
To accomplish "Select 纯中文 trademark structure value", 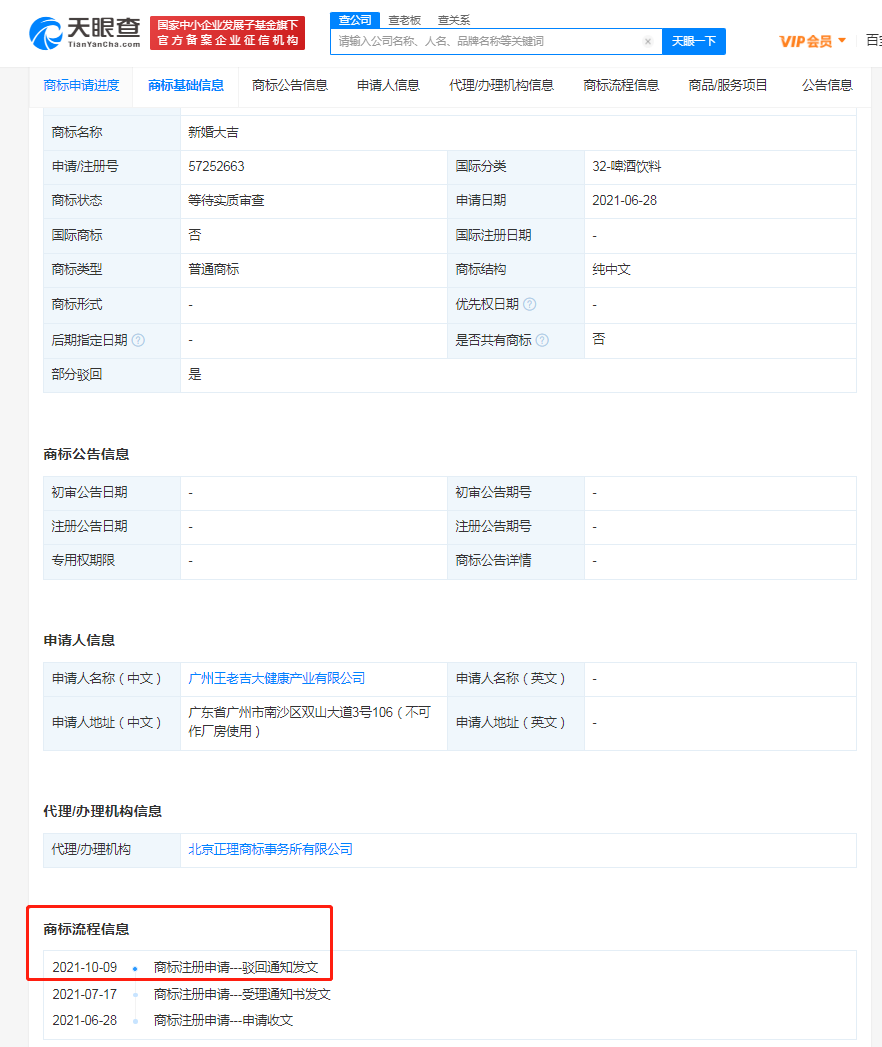I will pos(612,270).
